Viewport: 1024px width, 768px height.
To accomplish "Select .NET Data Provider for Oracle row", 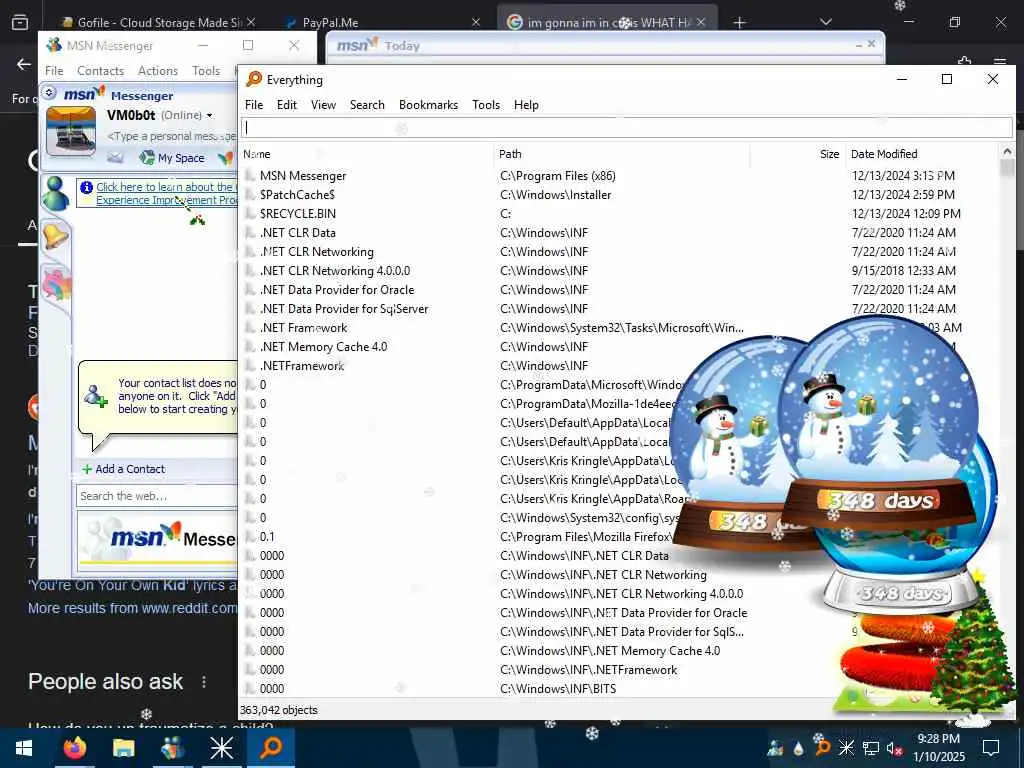I will click(x=618, y=289).
